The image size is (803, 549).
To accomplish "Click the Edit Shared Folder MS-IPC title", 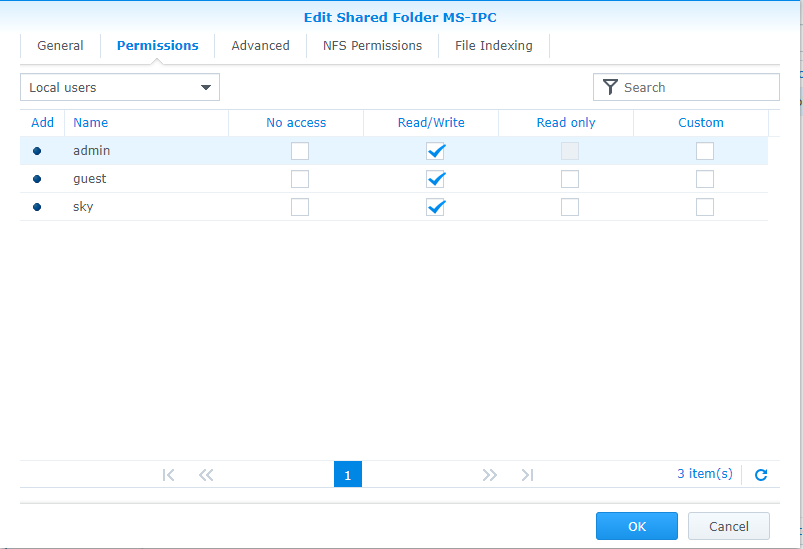I will tap(400, 17).
